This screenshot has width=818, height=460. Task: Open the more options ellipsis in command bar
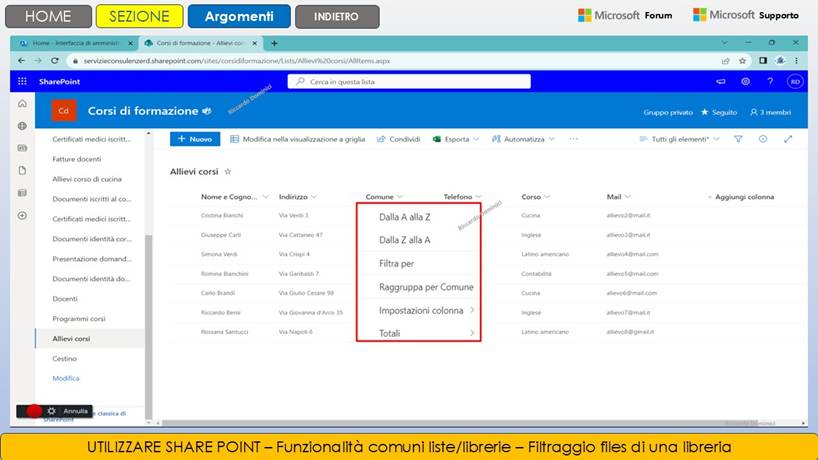[573, 139]
